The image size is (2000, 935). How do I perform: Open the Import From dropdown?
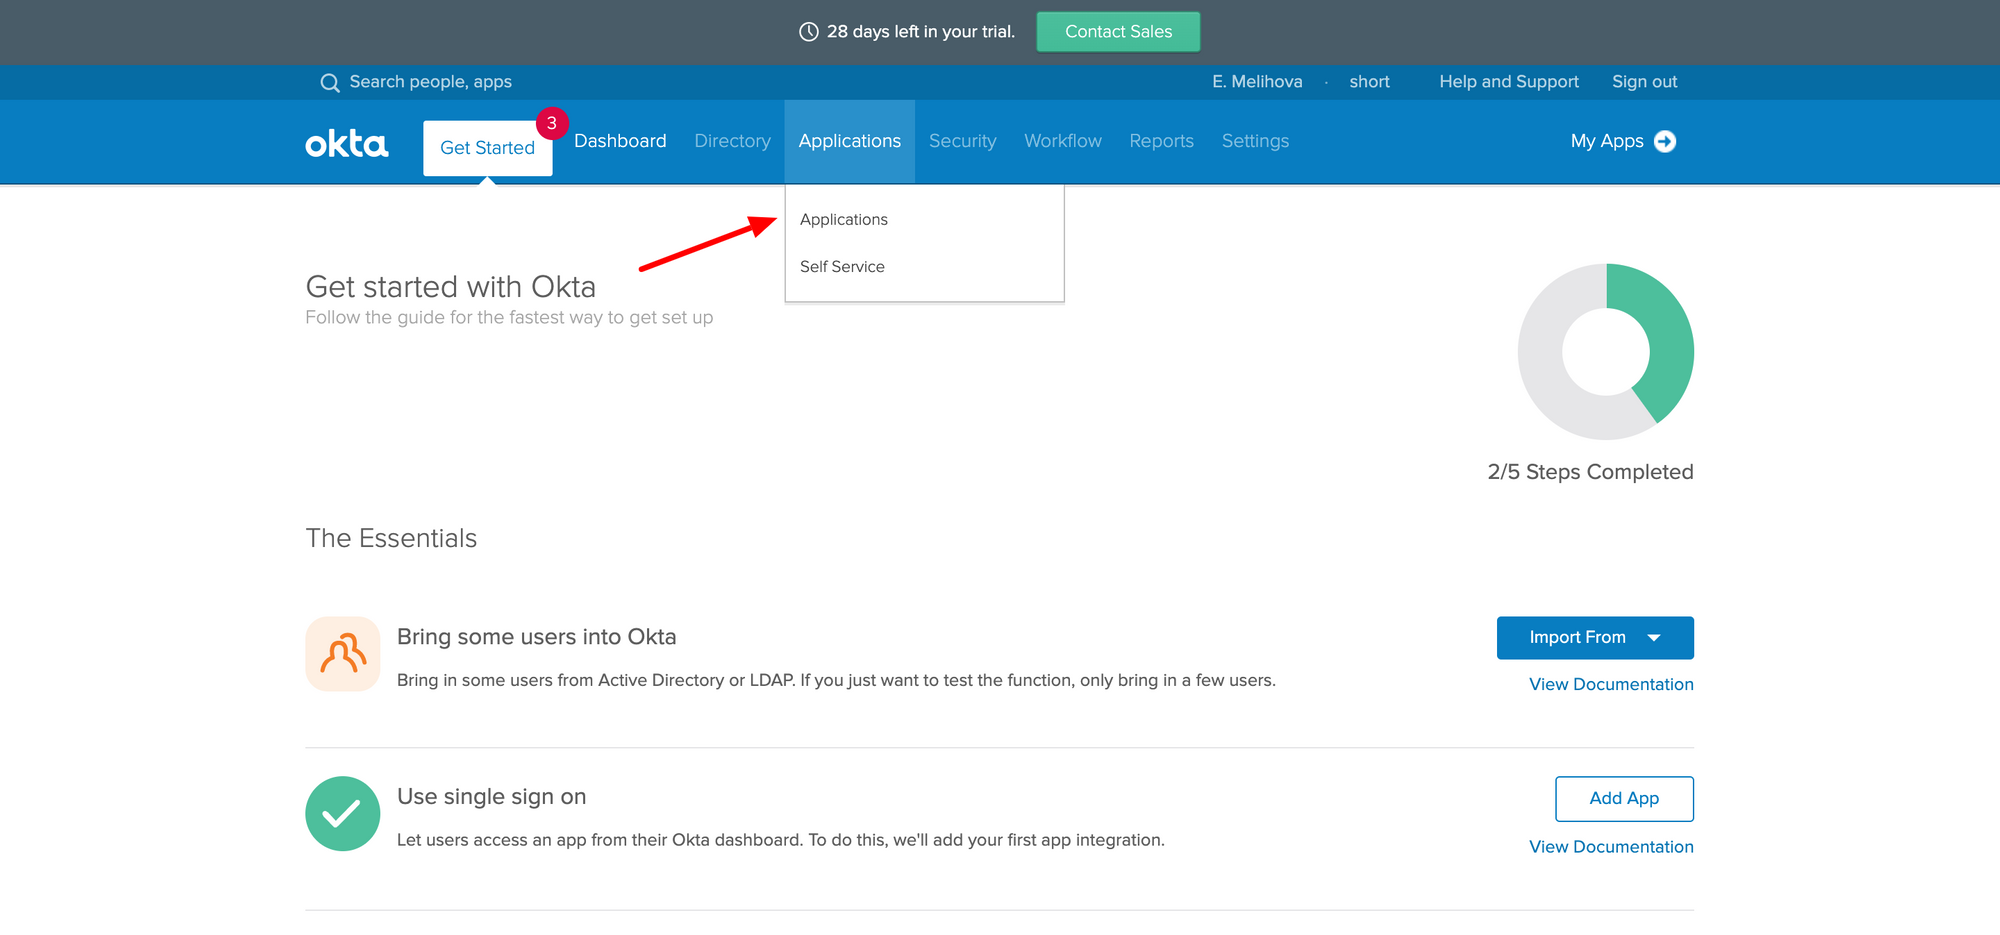1595,638
